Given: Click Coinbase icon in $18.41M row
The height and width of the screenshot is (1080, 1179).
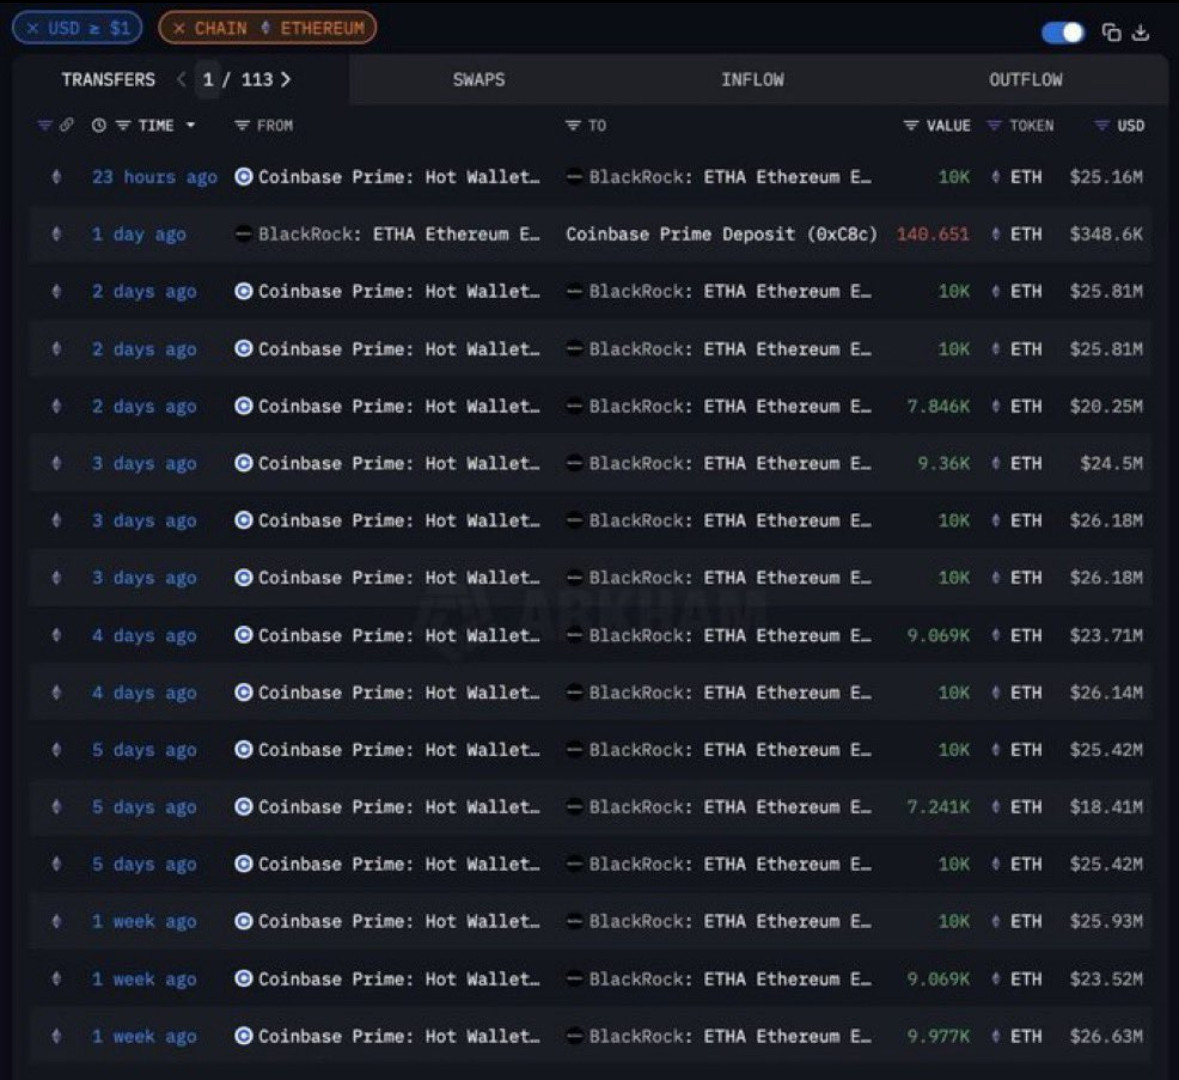Looking at the screenshot, I should [x=243, y=807].
